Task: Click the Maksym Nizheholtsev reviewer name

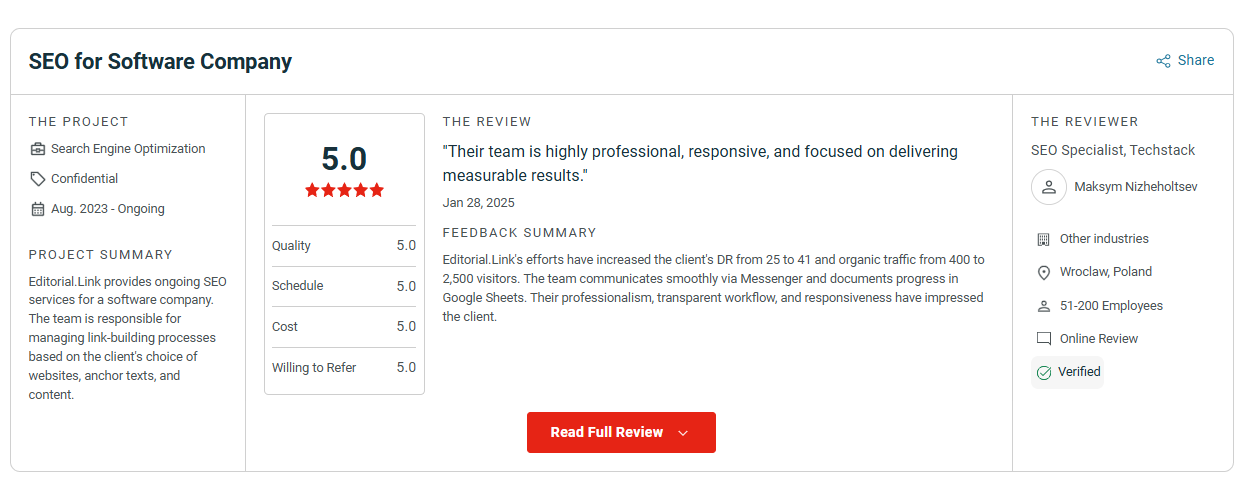Action: point(1135,187)
